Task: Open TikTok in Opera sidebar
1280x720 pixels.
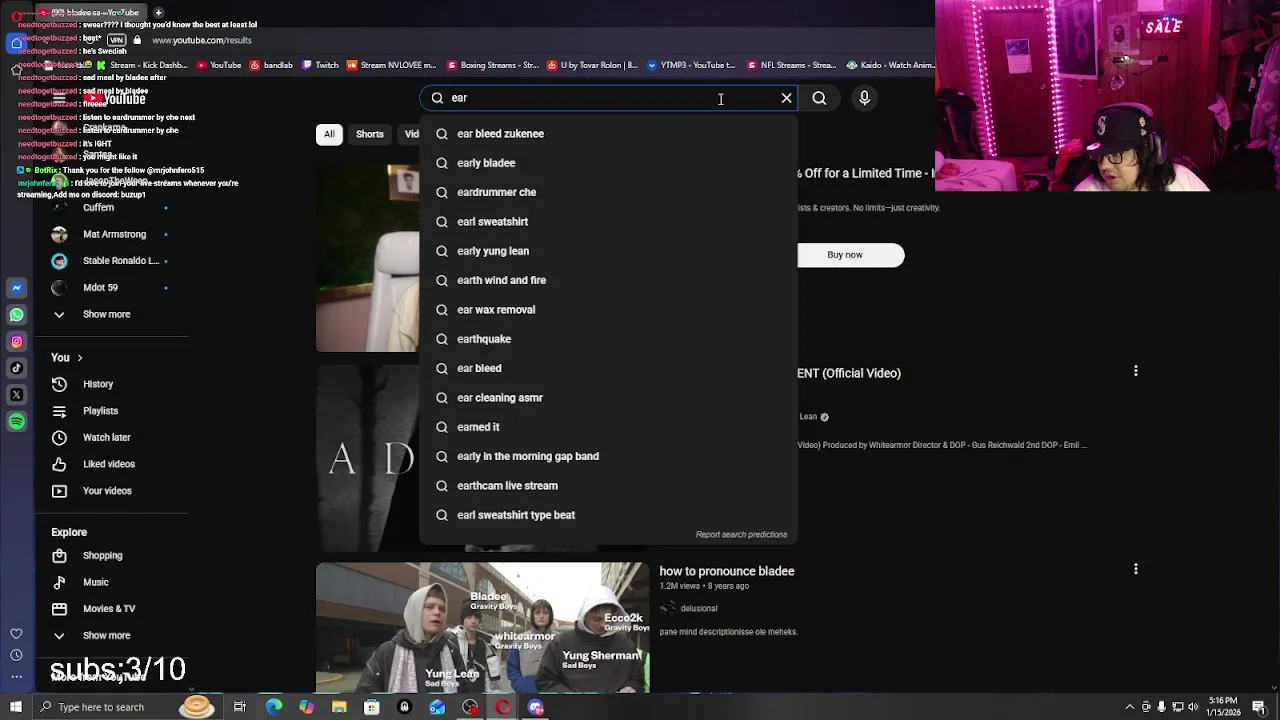Action: coord(16,368)
